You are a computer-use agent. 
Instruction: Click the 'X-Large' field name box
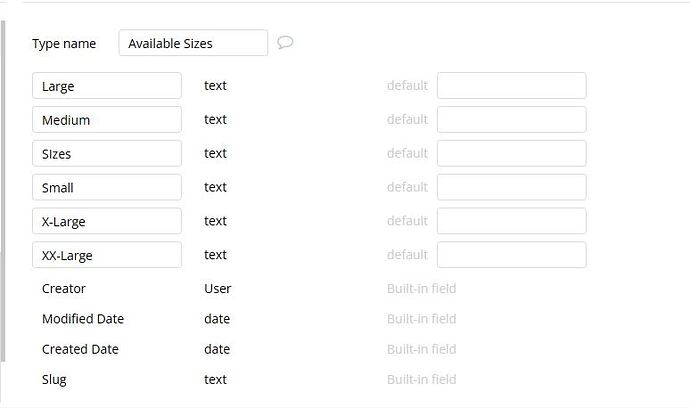click(107, 221)
